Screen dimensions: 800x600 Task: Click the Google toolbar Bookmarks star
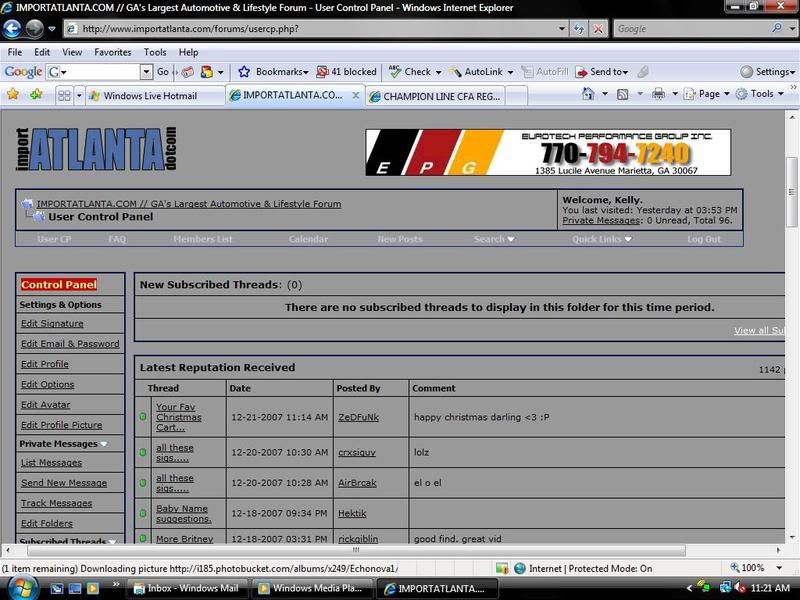[244, 72]
